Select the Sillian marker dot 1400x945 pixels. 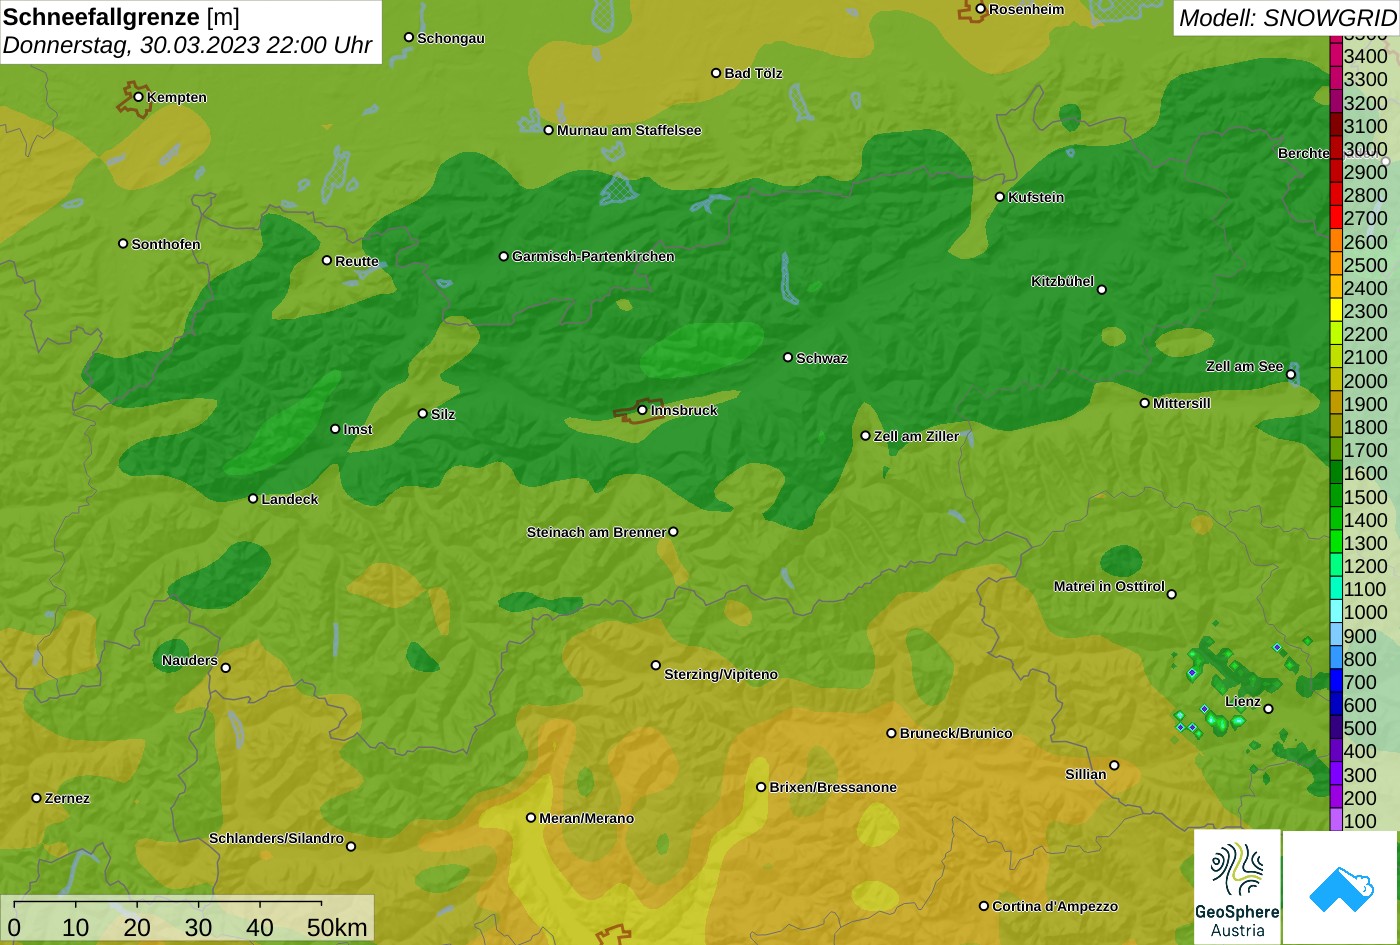click(1114, 766)
